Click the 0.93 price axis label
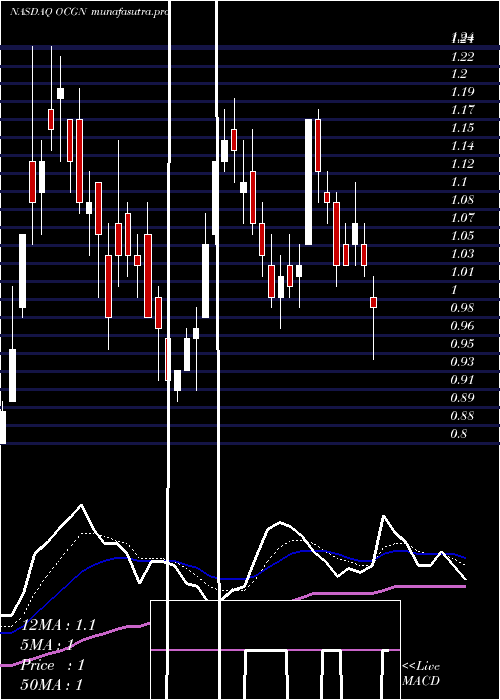The image size is (500, 700). (x=462, y=362)
